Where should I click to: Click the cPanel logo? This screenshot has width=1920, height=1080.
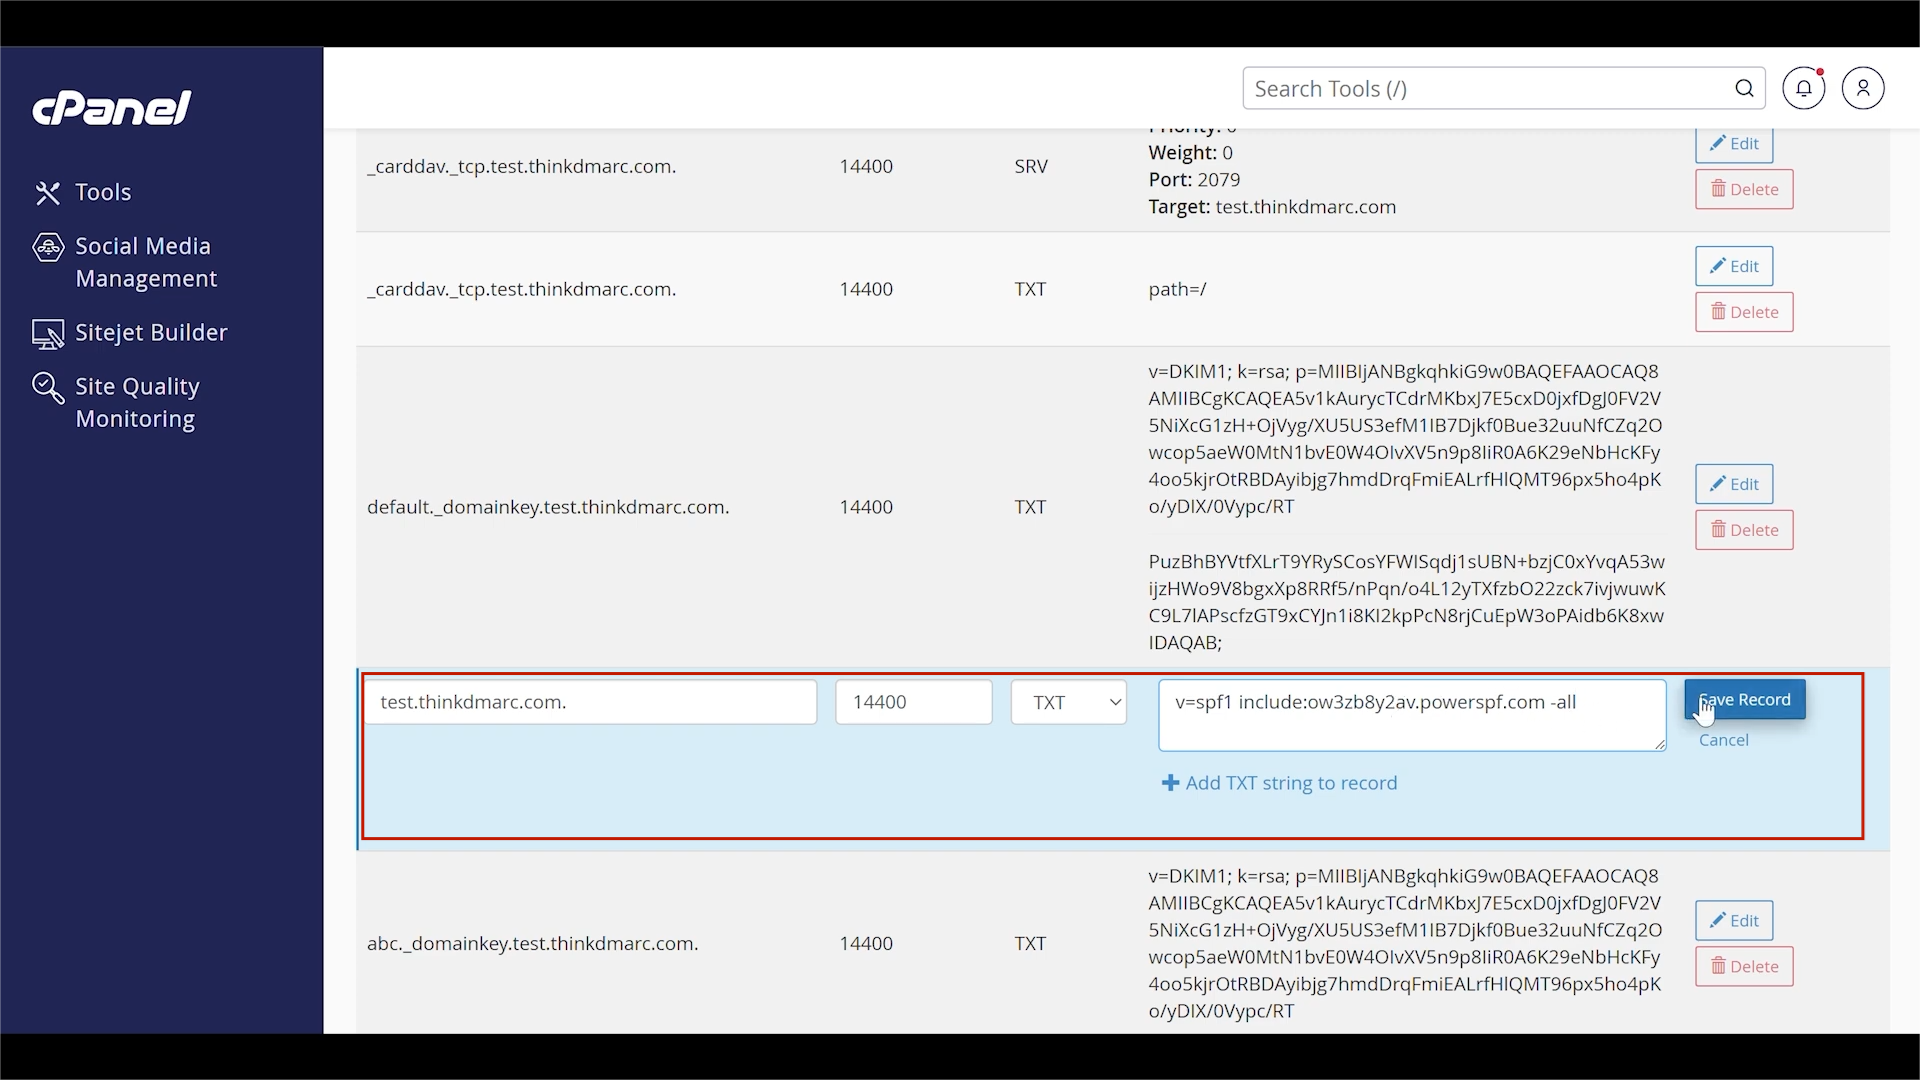tap(112, 107)
